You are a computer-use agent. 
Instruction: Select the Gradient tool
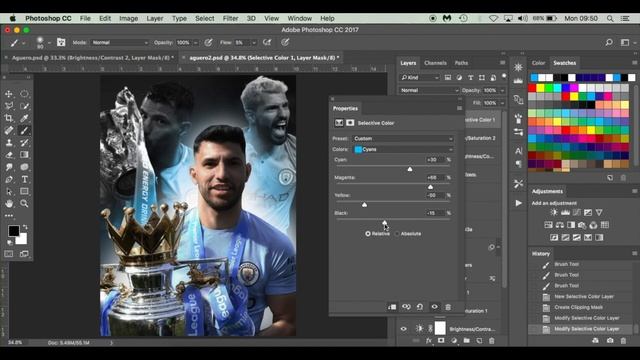[24, 155]
